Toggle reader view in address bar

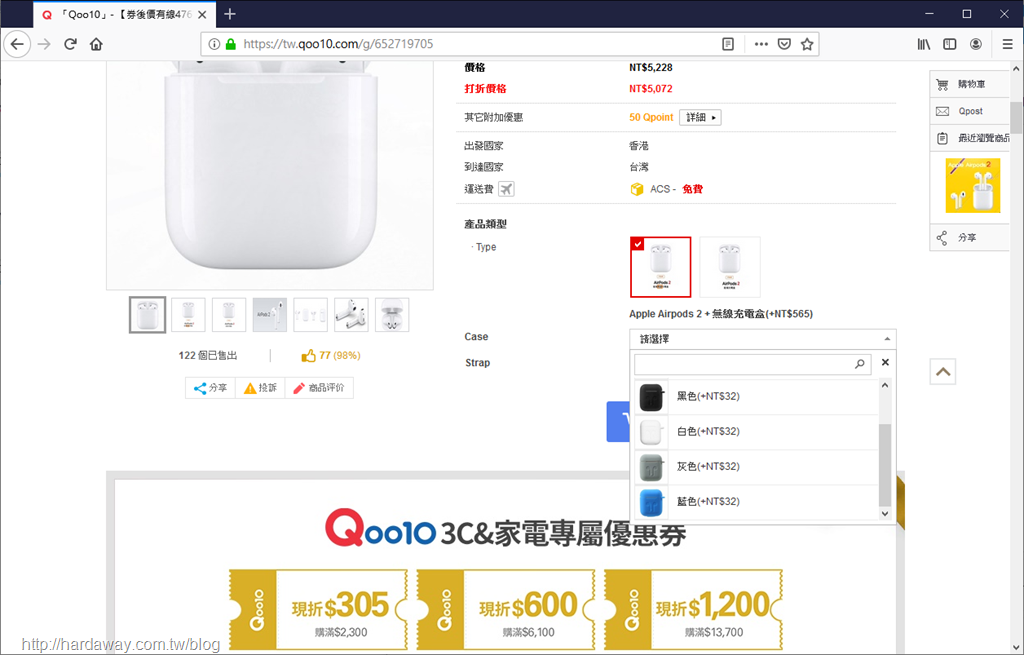pyautogui.click(x=728, y=44)
